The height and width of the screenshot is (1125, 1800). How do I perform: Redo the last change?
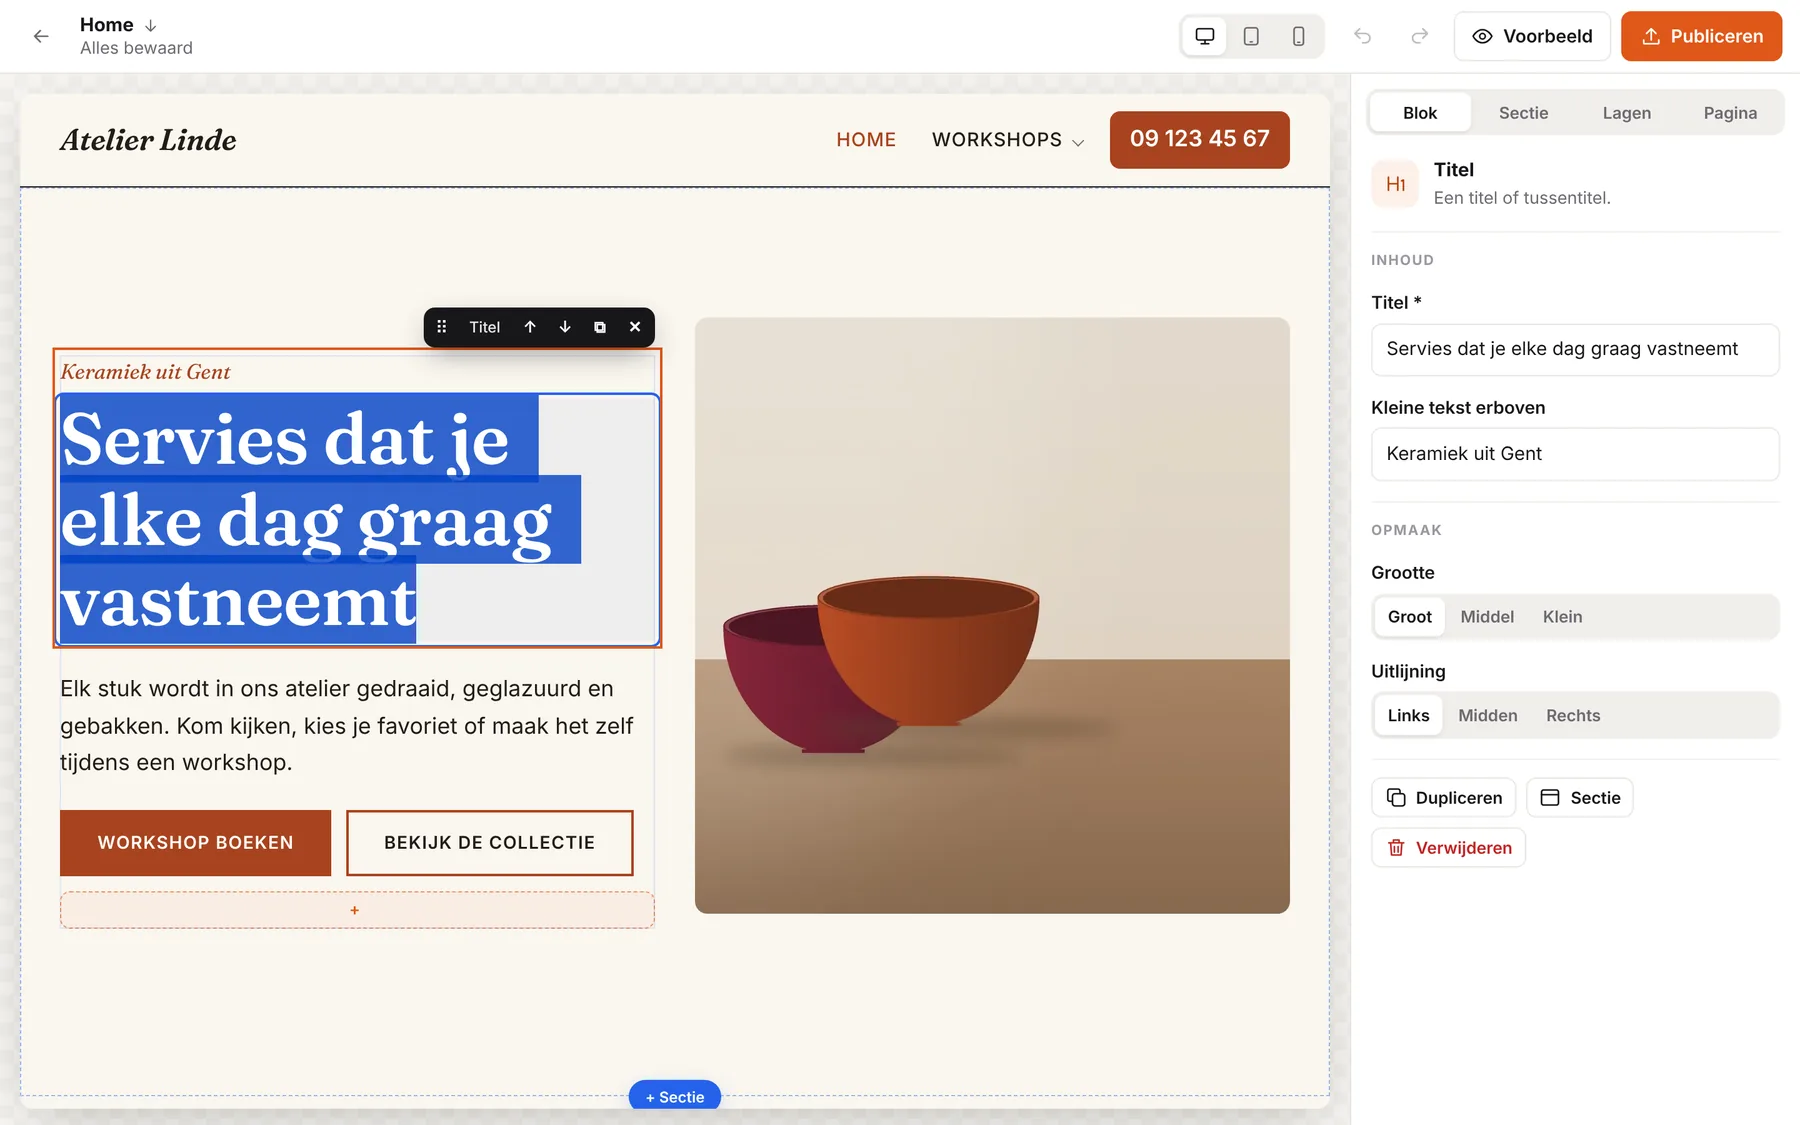[x=1419, y=36]
